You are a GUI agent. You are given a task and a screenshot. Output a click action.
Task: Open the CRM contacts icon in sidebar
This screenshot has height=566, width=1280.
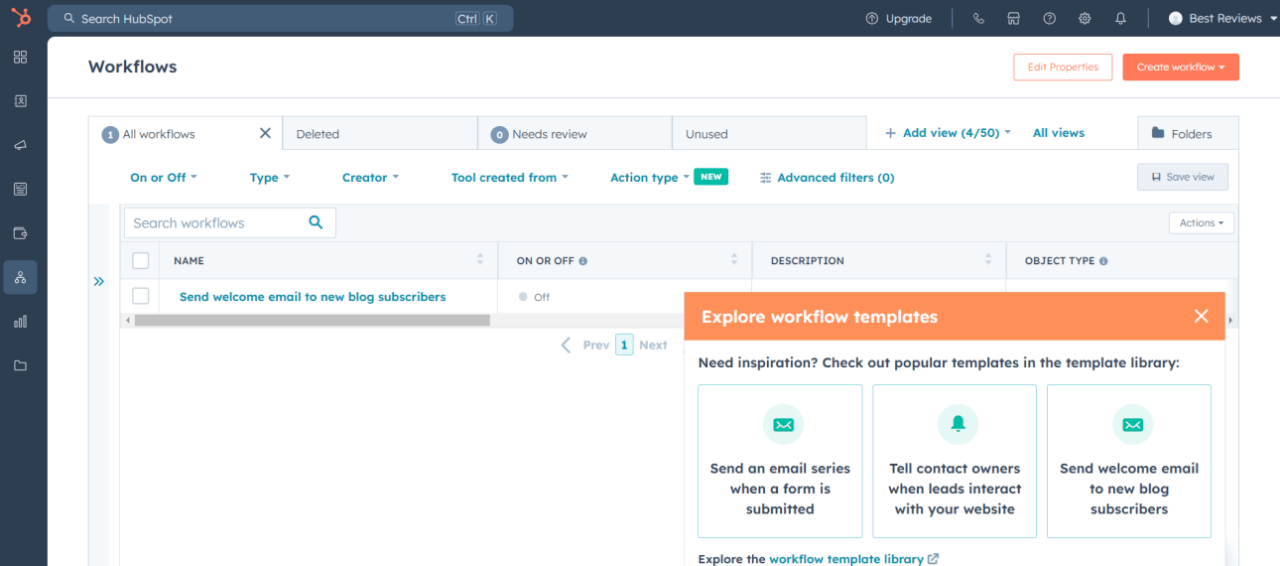(20, 101)
